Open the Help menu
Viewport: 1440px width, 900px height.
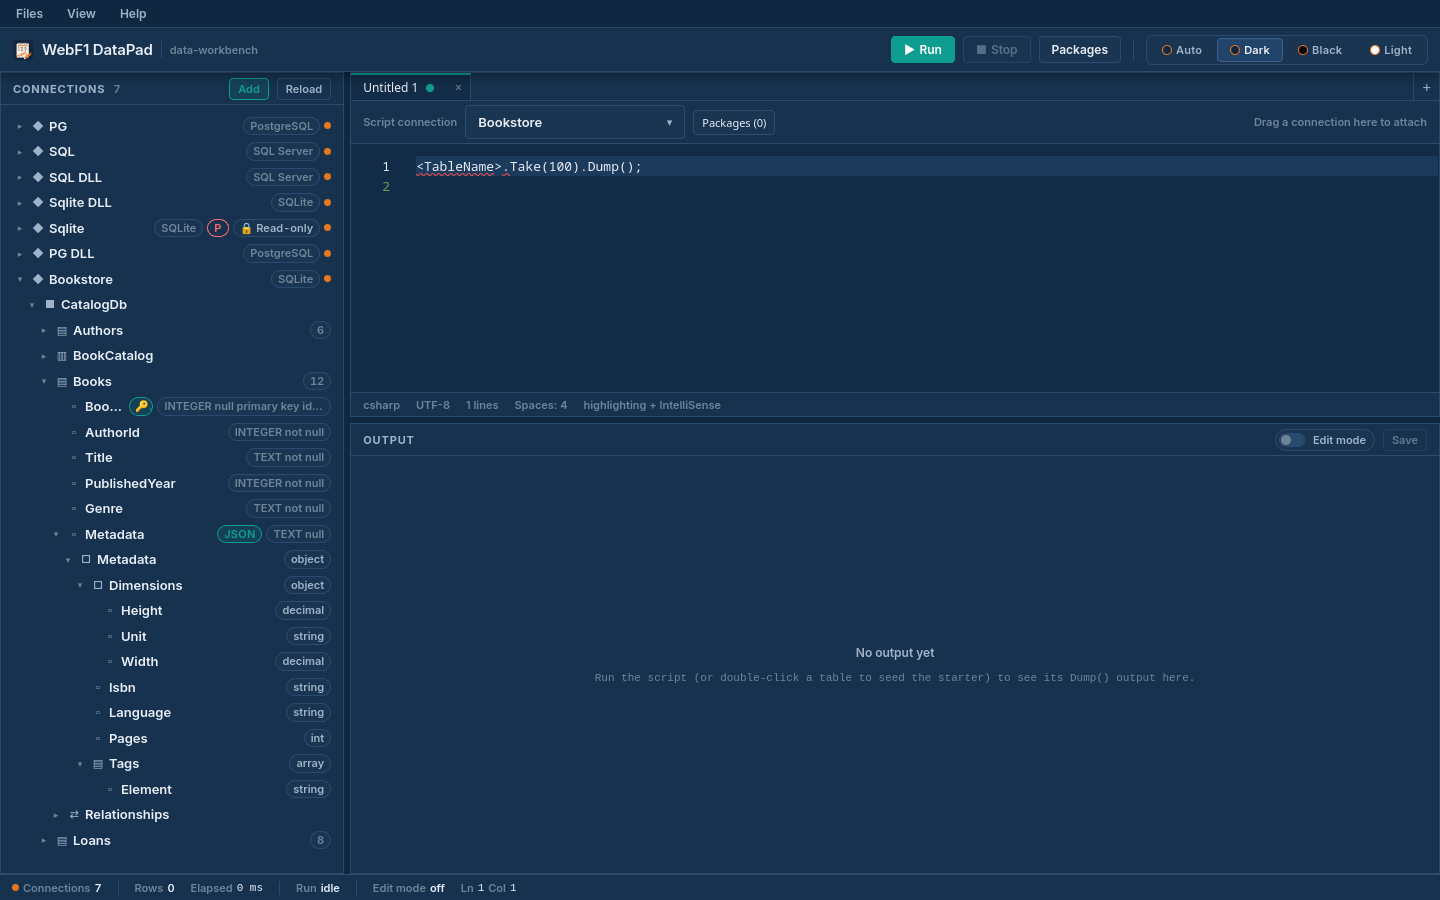coord(133,14)
